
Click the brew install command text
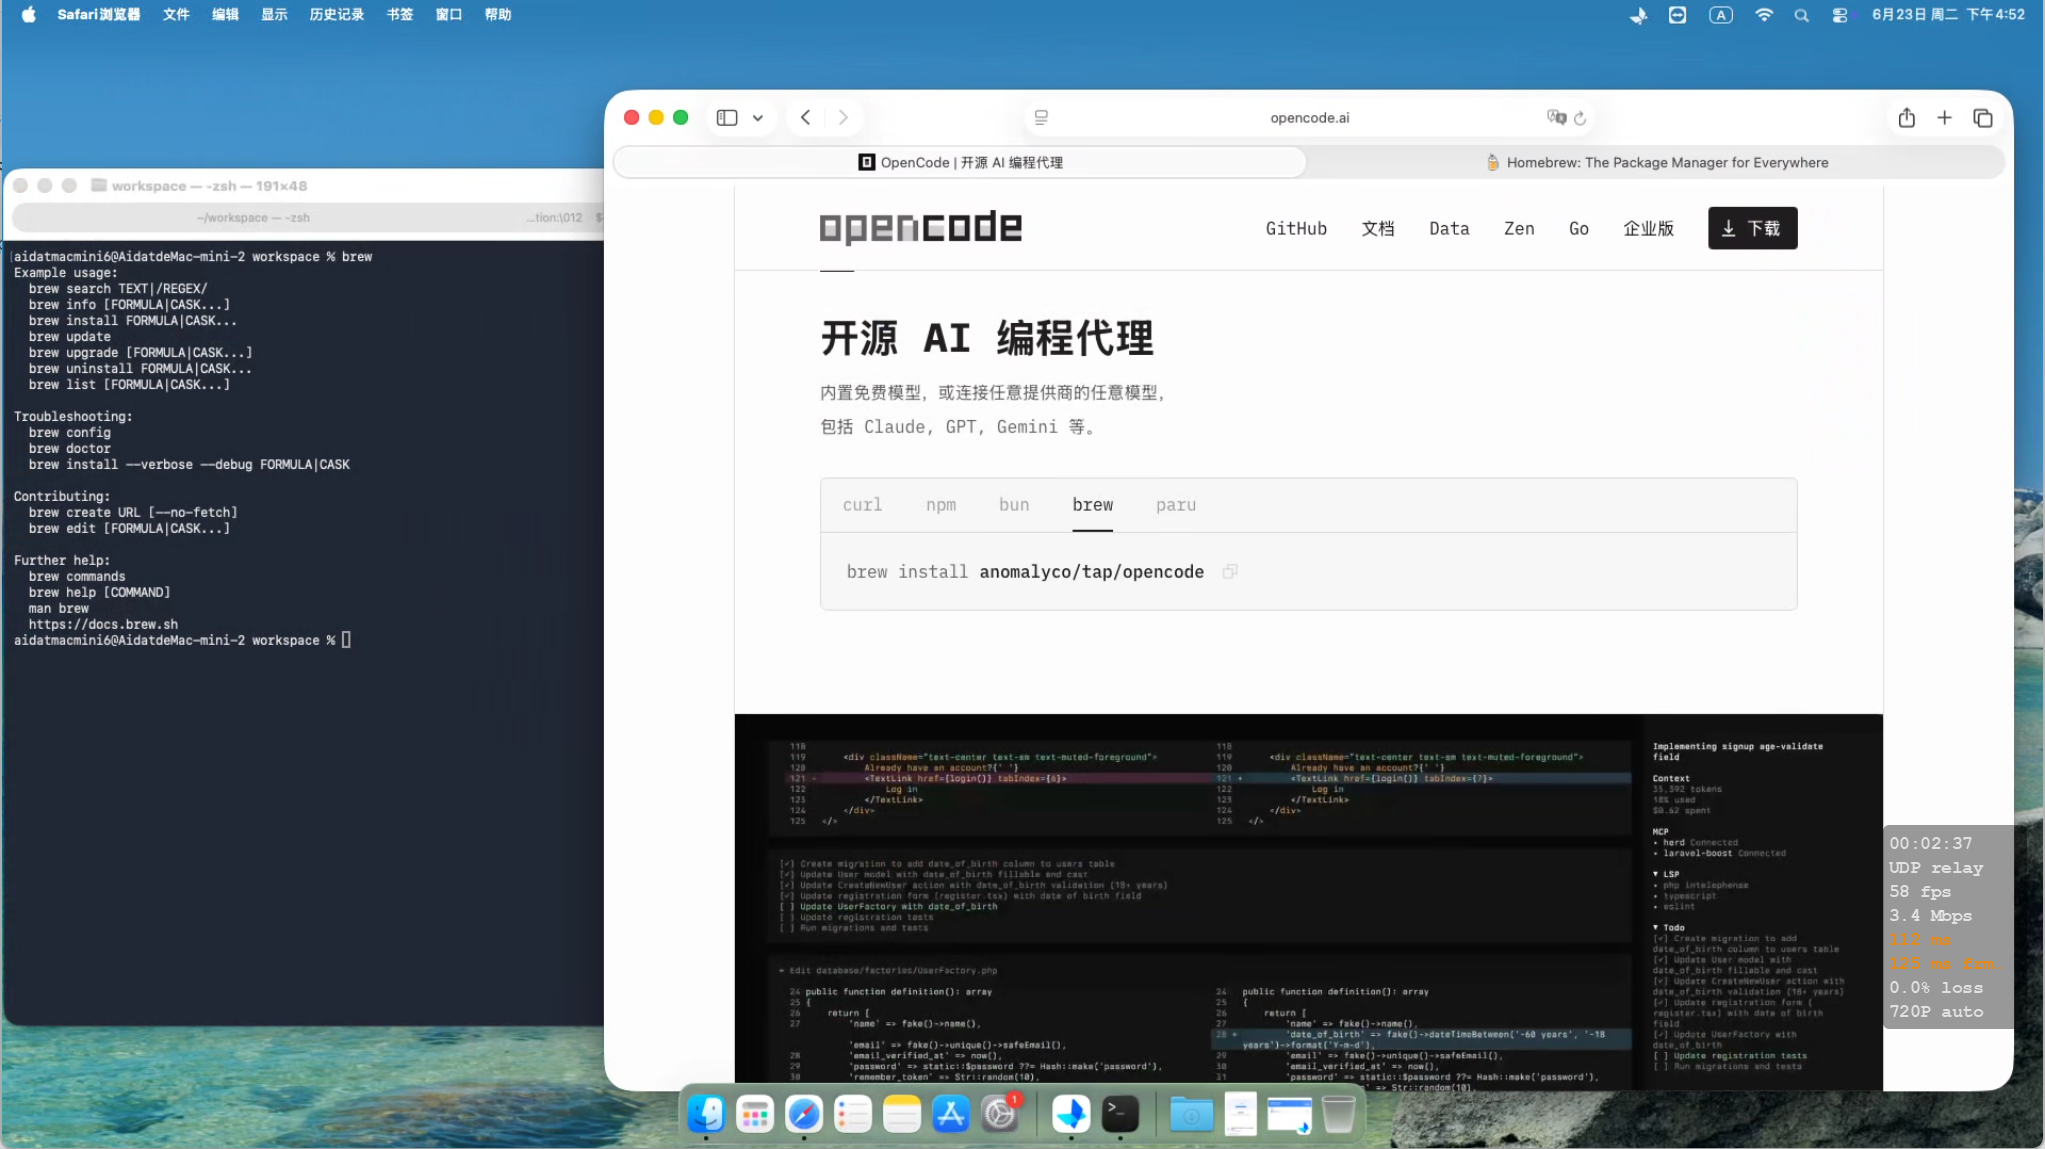click(x=1025, y=571)
